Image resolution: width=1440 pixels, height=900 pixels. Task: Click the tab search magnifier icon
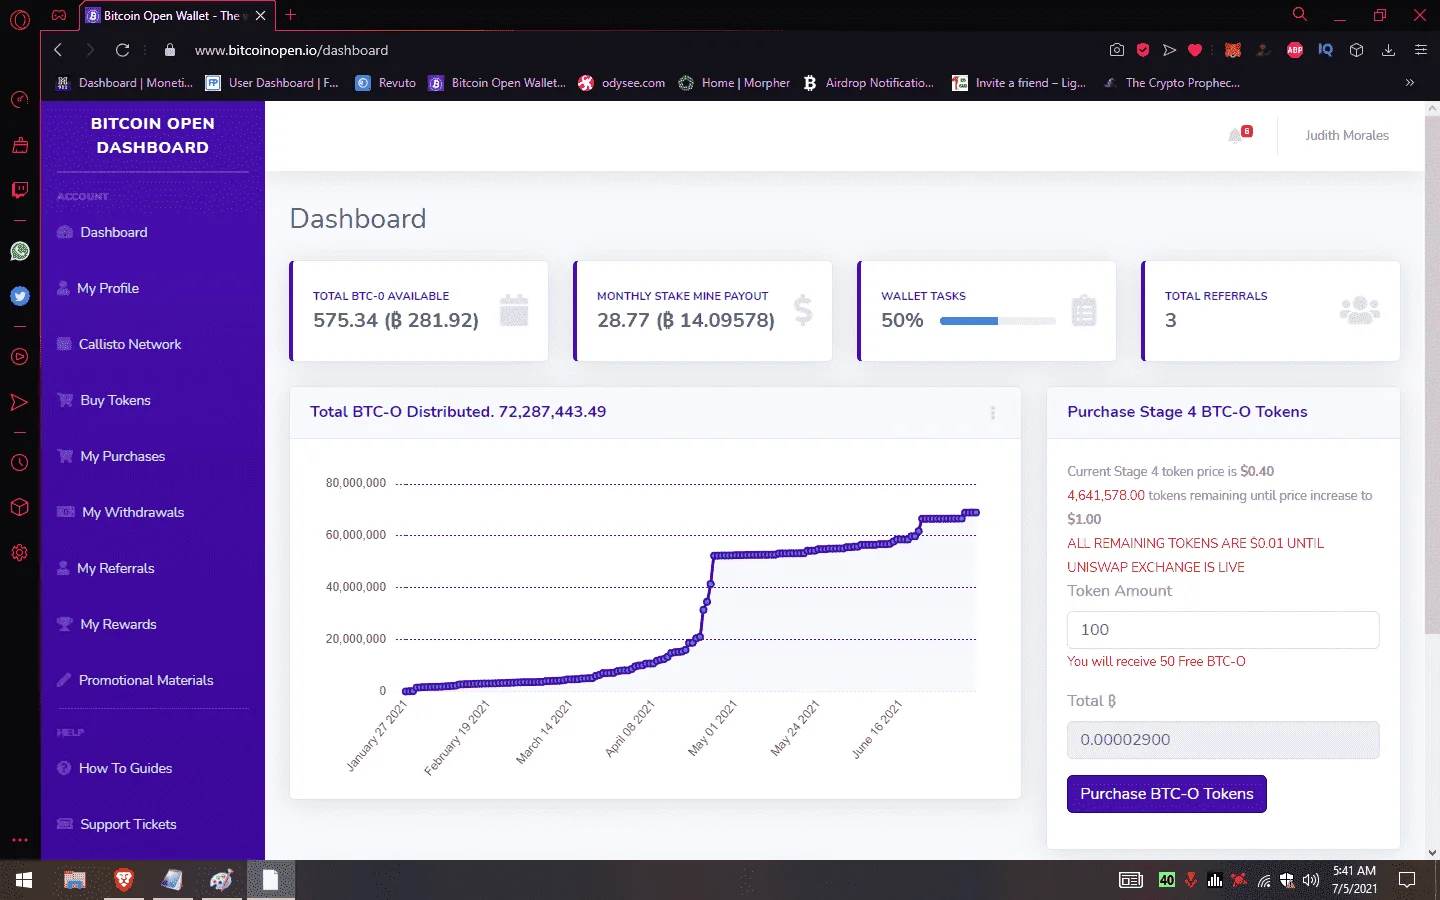coord(1299,15)
